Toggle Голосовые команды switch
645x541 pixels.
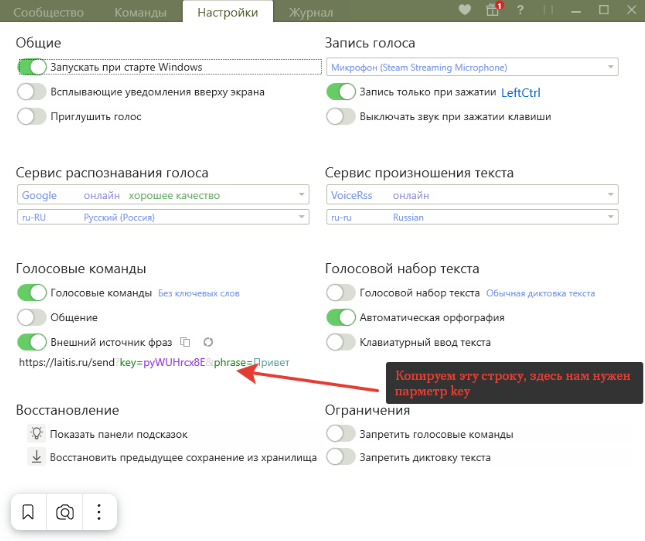point(32,293)
